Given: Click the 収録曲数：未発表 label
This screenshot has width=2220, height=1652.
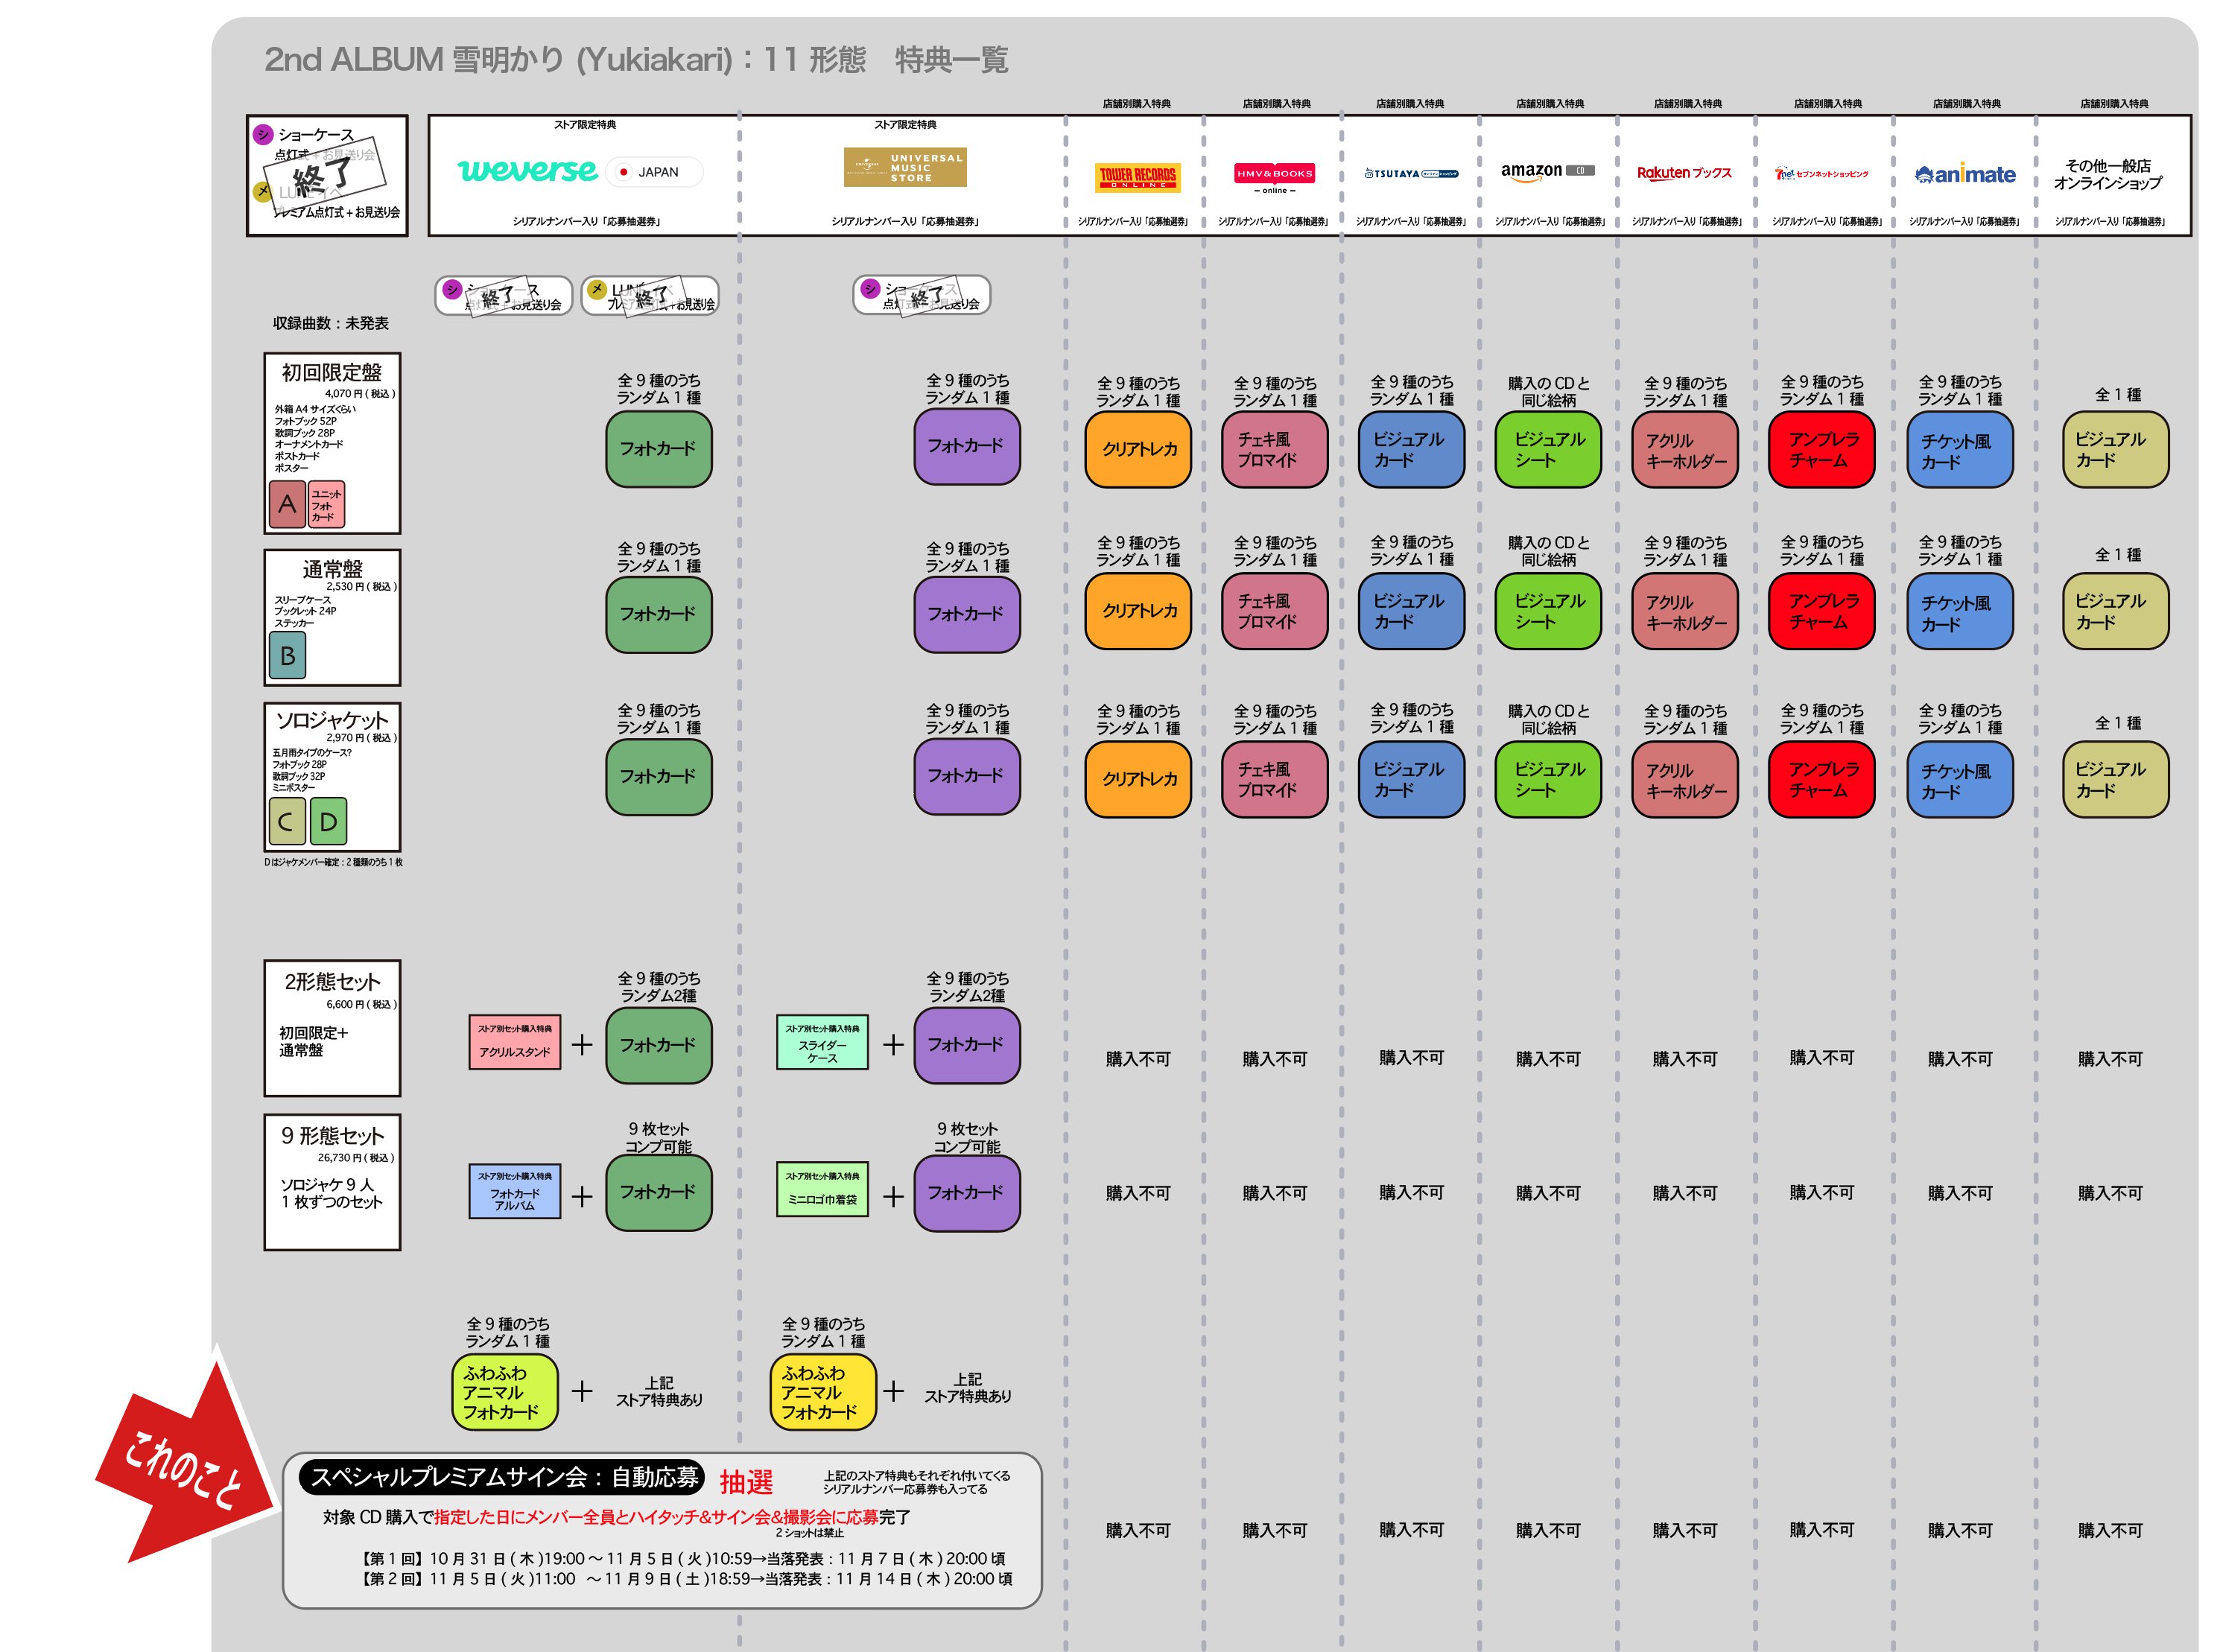Looking at the screenshot, I should 331,323.
